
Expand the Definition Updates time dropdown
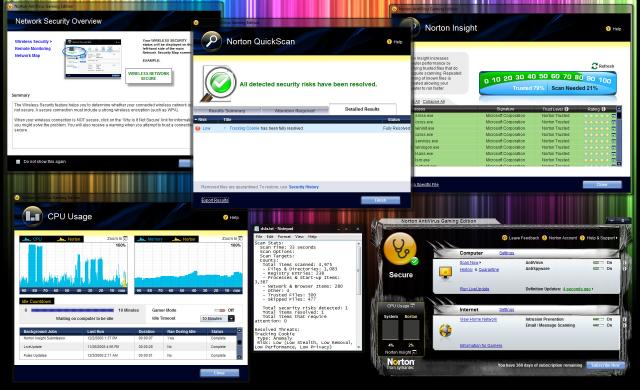click(593, 289)
